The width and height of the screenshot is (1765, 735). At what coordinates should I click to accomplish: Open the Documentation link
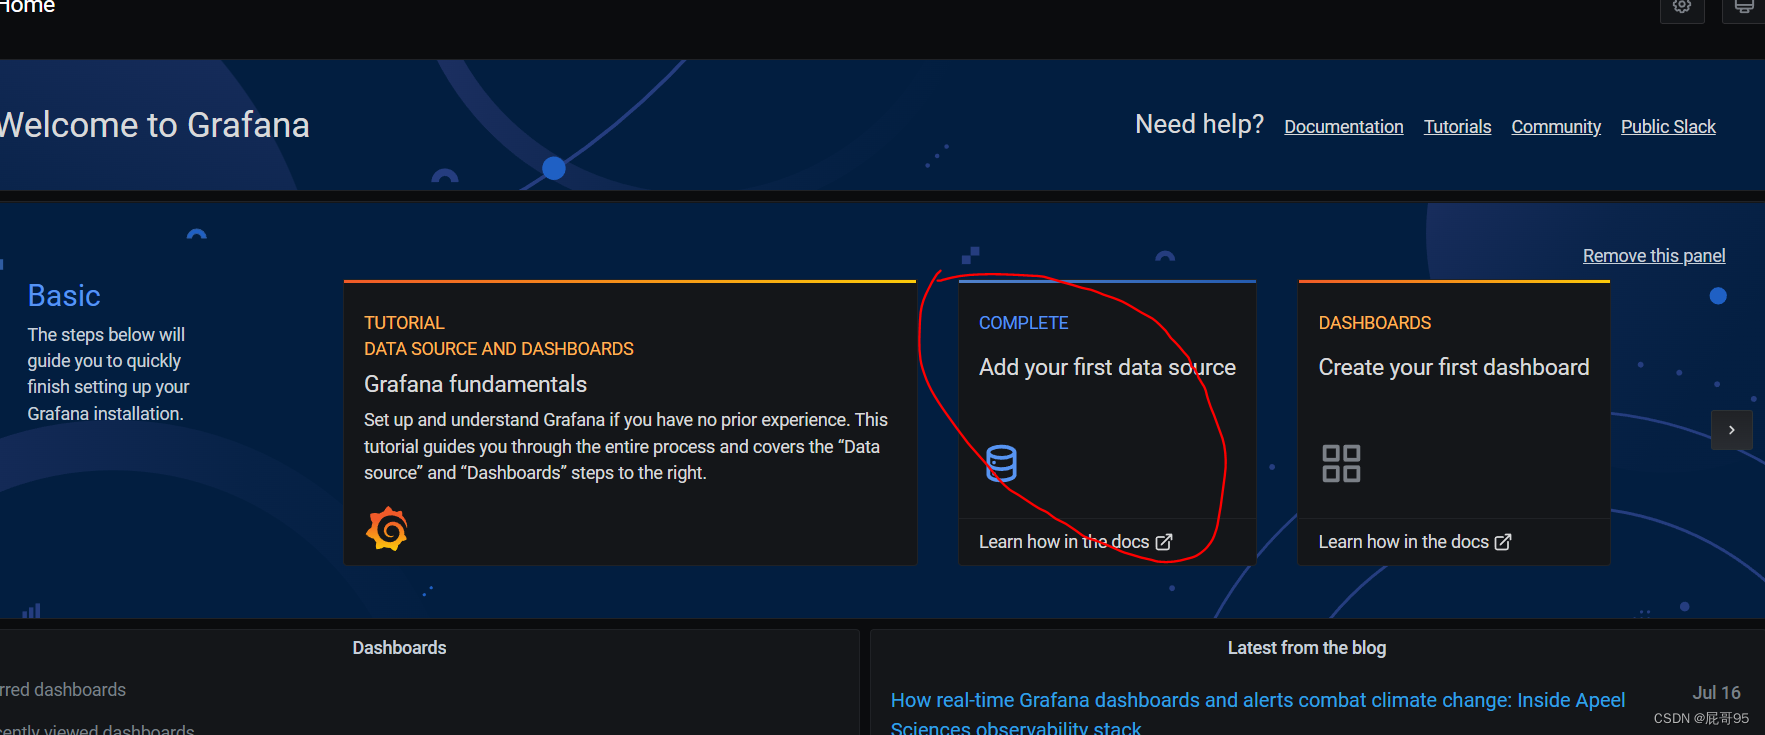(1344, 127)
